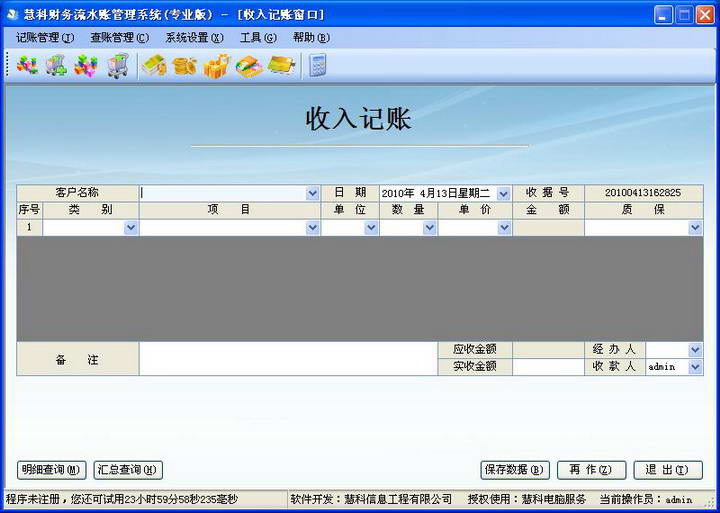
Task: Expand the 项目 dropdown in row 1
Action: 313,227
